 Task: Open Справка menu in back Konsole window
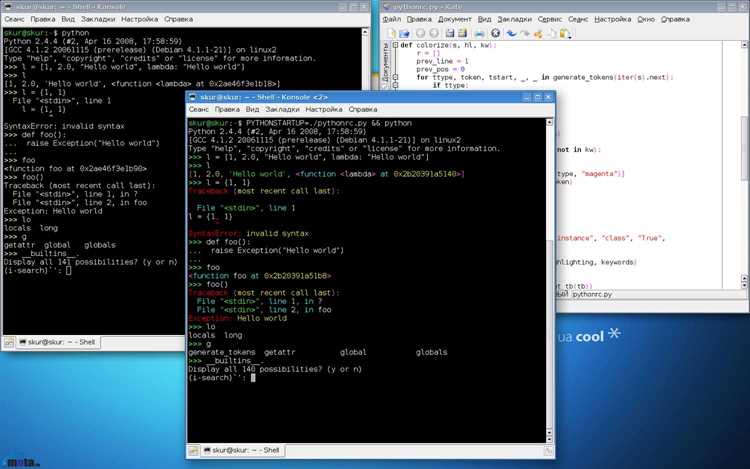tap(178, 19)
